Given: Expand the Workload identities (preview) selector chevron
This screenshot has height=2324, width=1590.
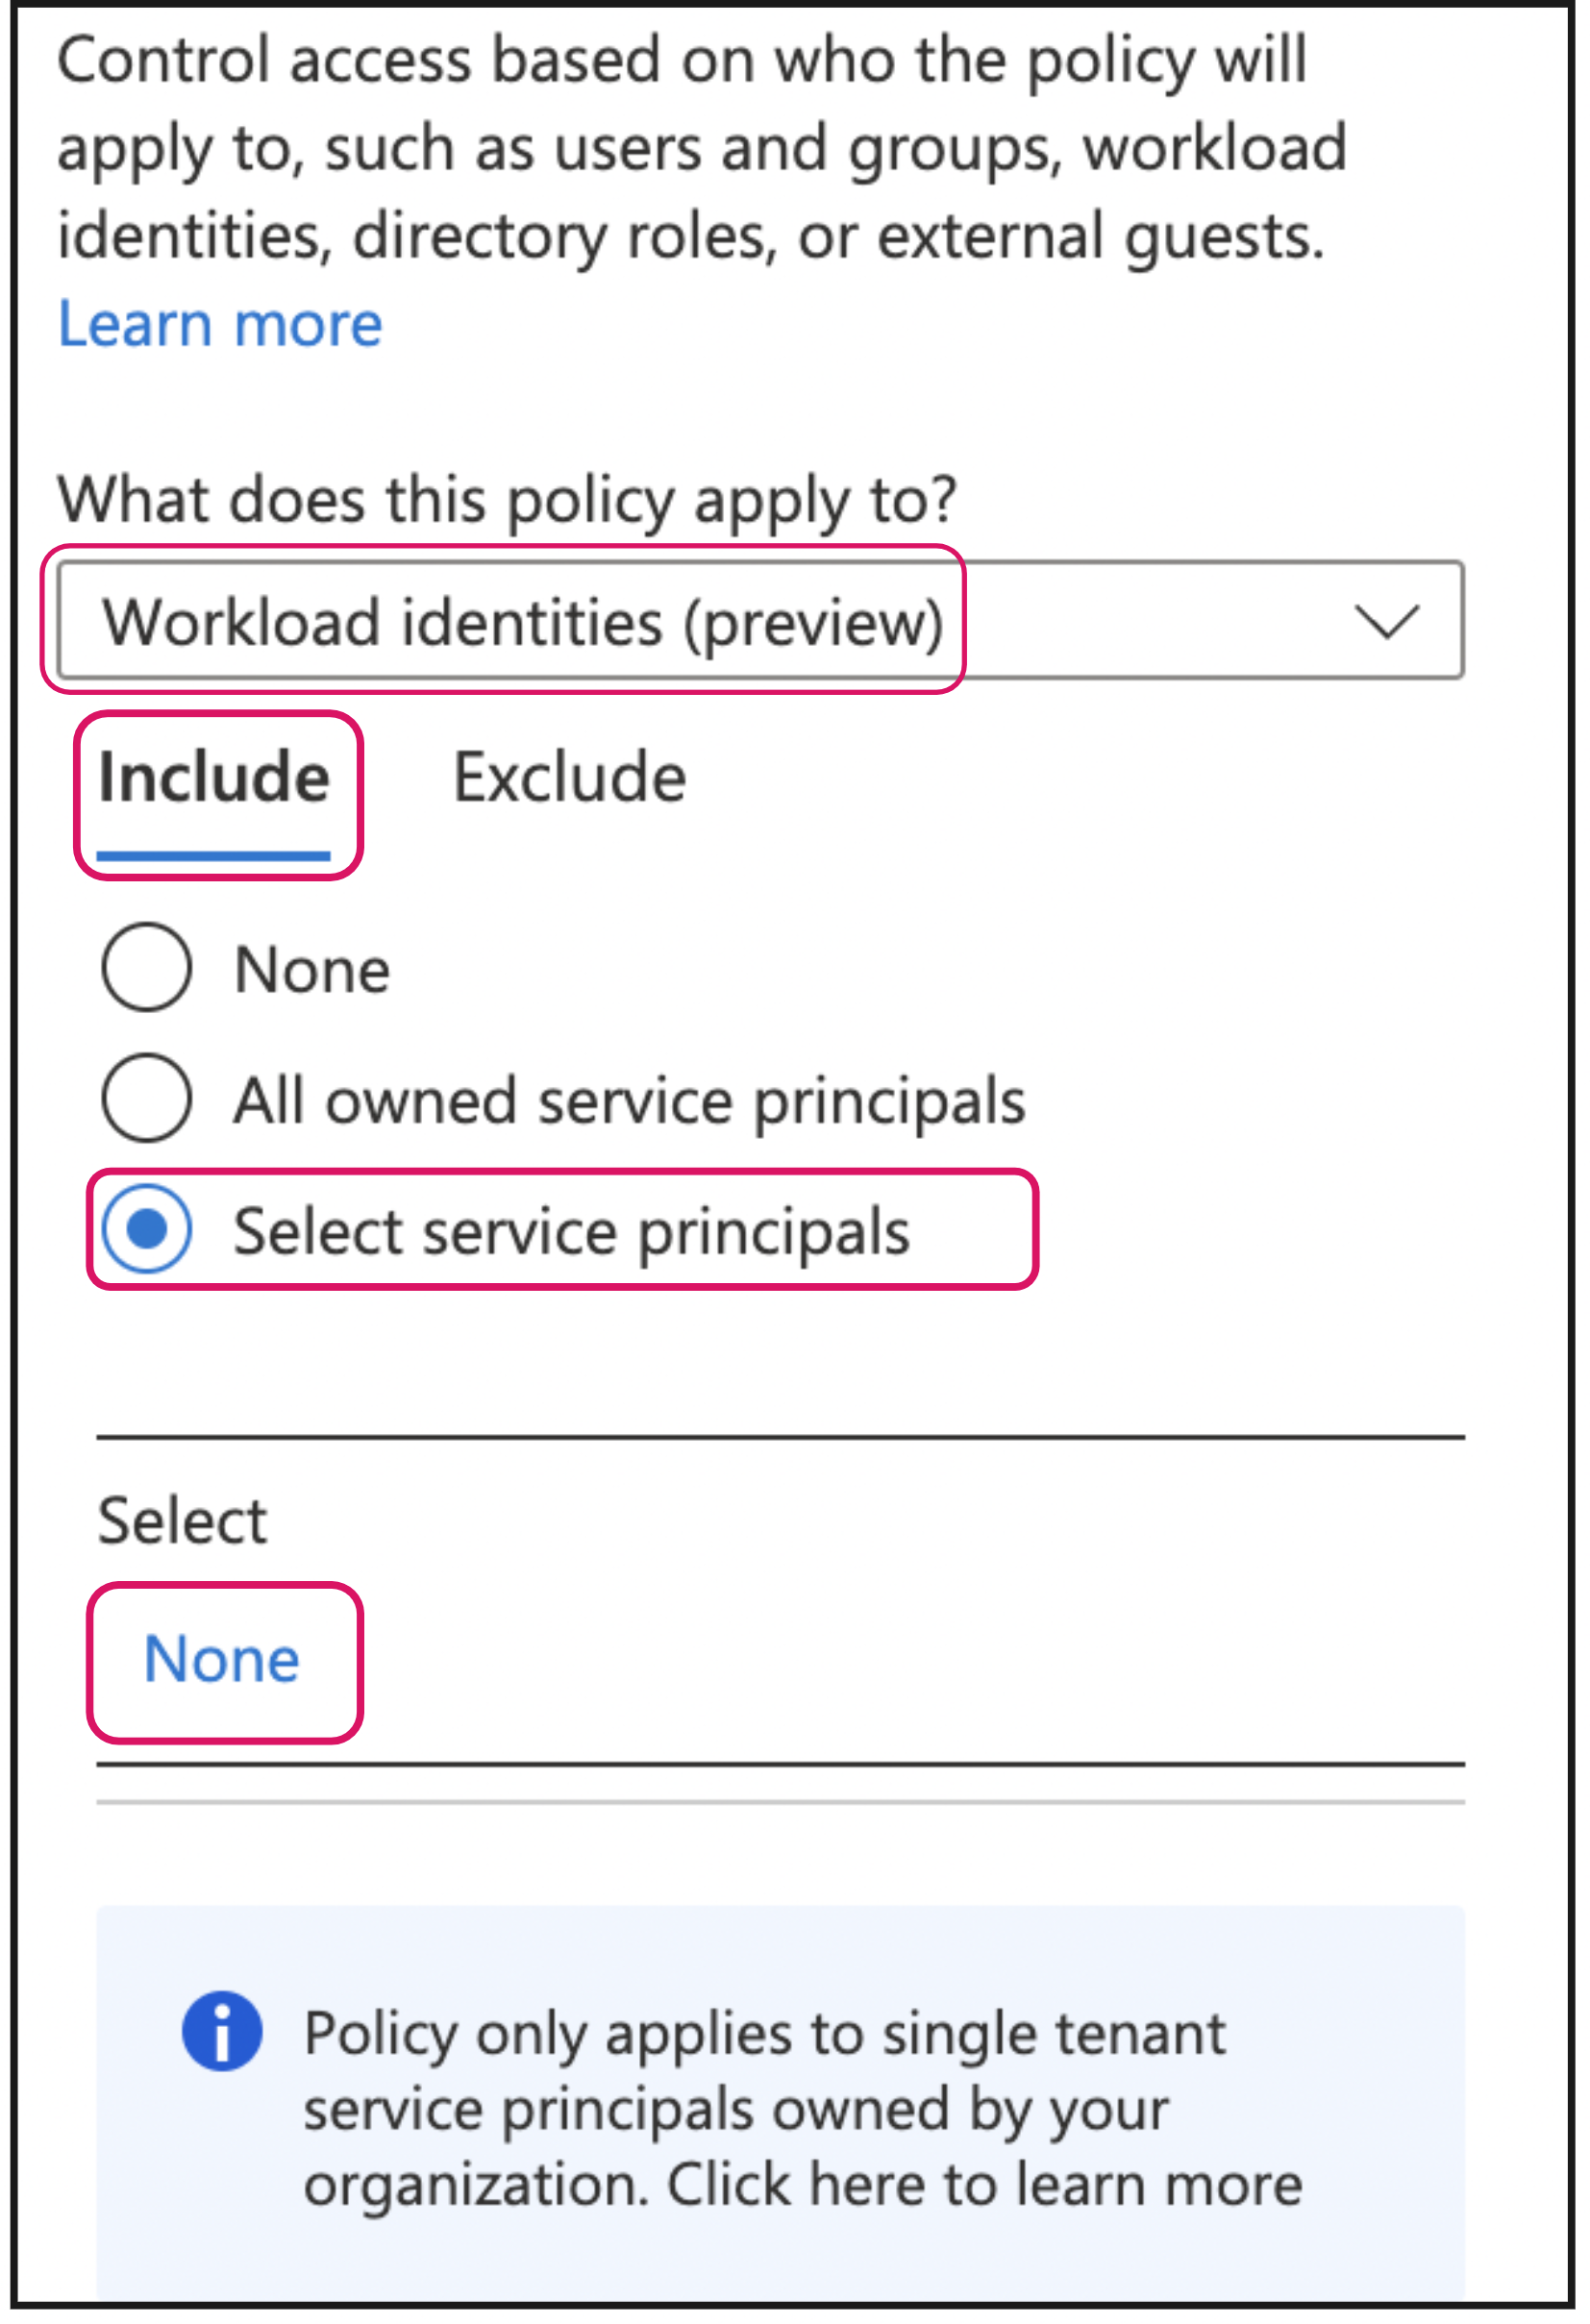Looking at the screenshot, I should [1390, 620].
